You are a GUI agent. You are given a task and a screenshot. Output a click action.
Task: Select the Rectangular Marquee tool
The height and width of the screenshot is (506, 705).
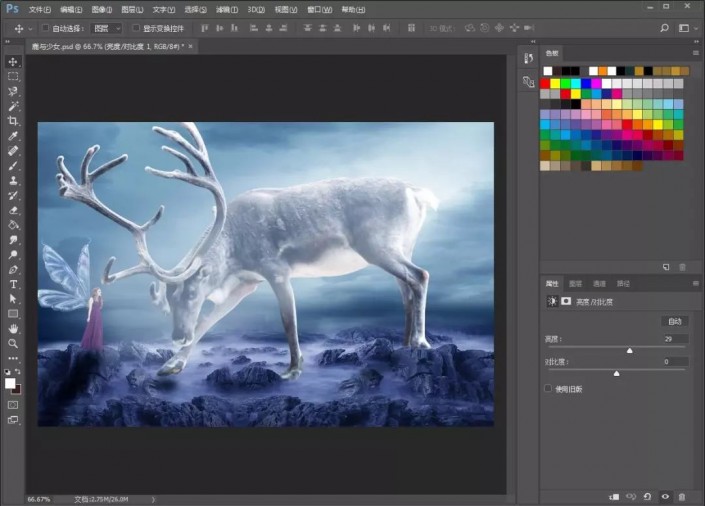pos(13,76)
